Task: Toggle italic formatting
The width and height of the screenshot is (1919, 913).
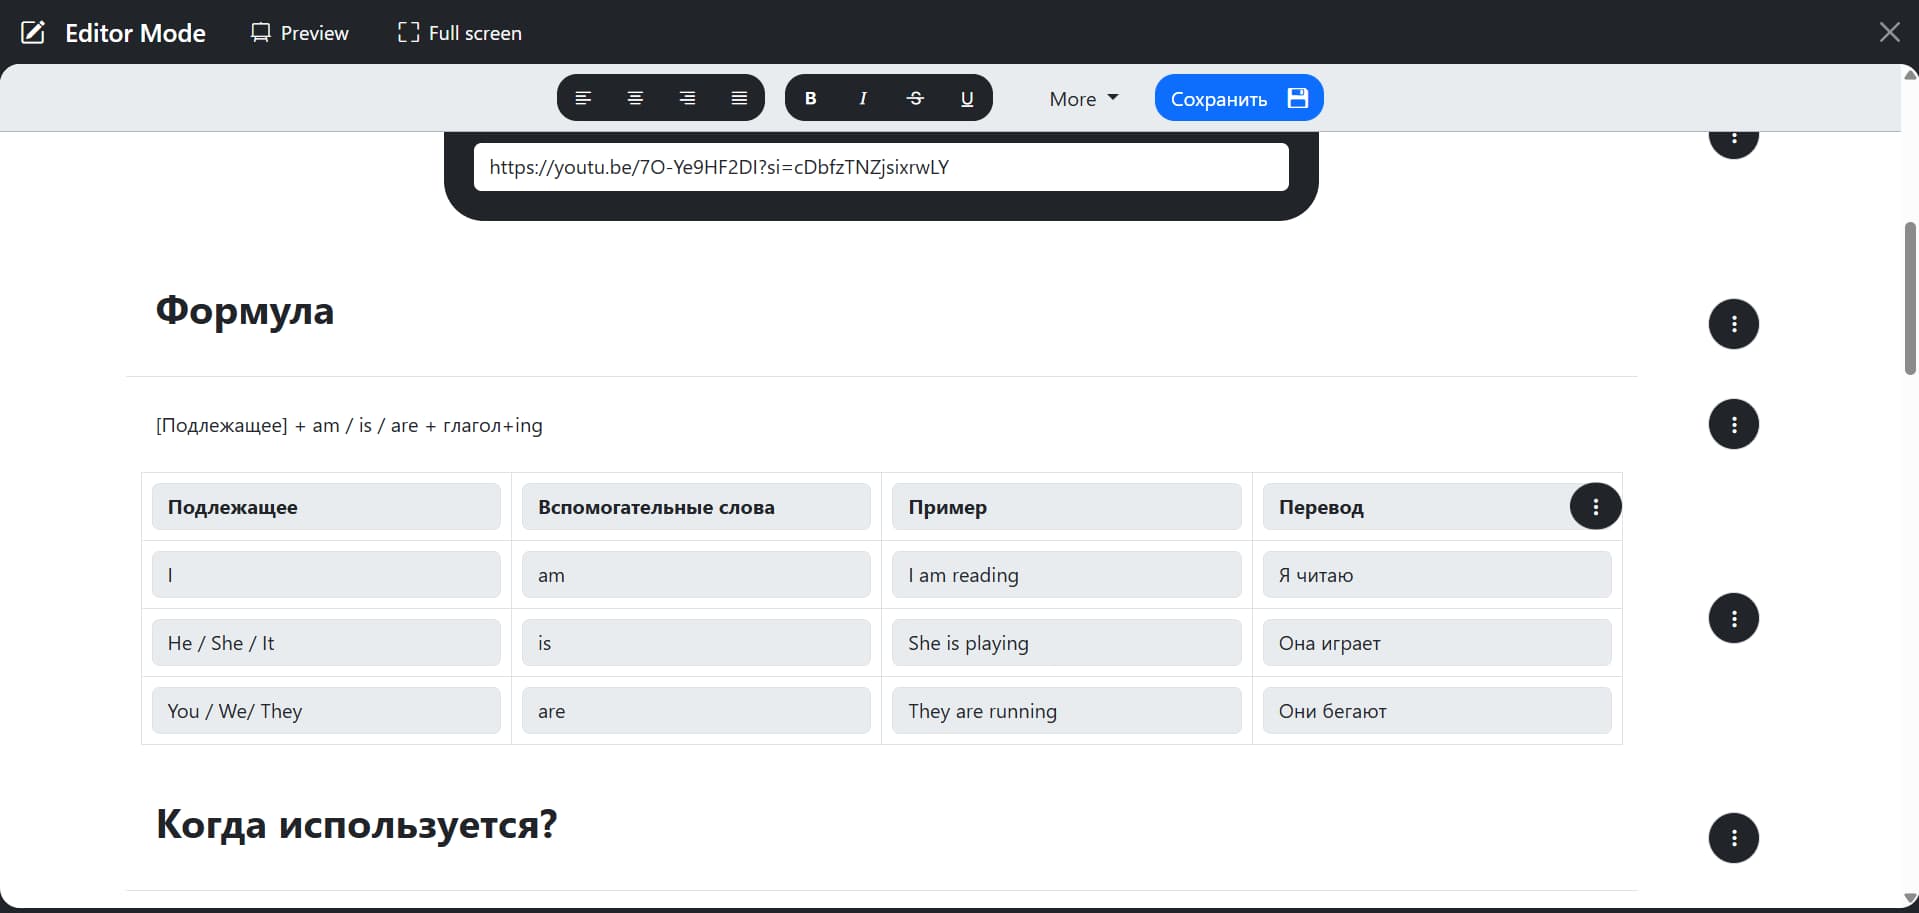Action: tap(863, 98)
